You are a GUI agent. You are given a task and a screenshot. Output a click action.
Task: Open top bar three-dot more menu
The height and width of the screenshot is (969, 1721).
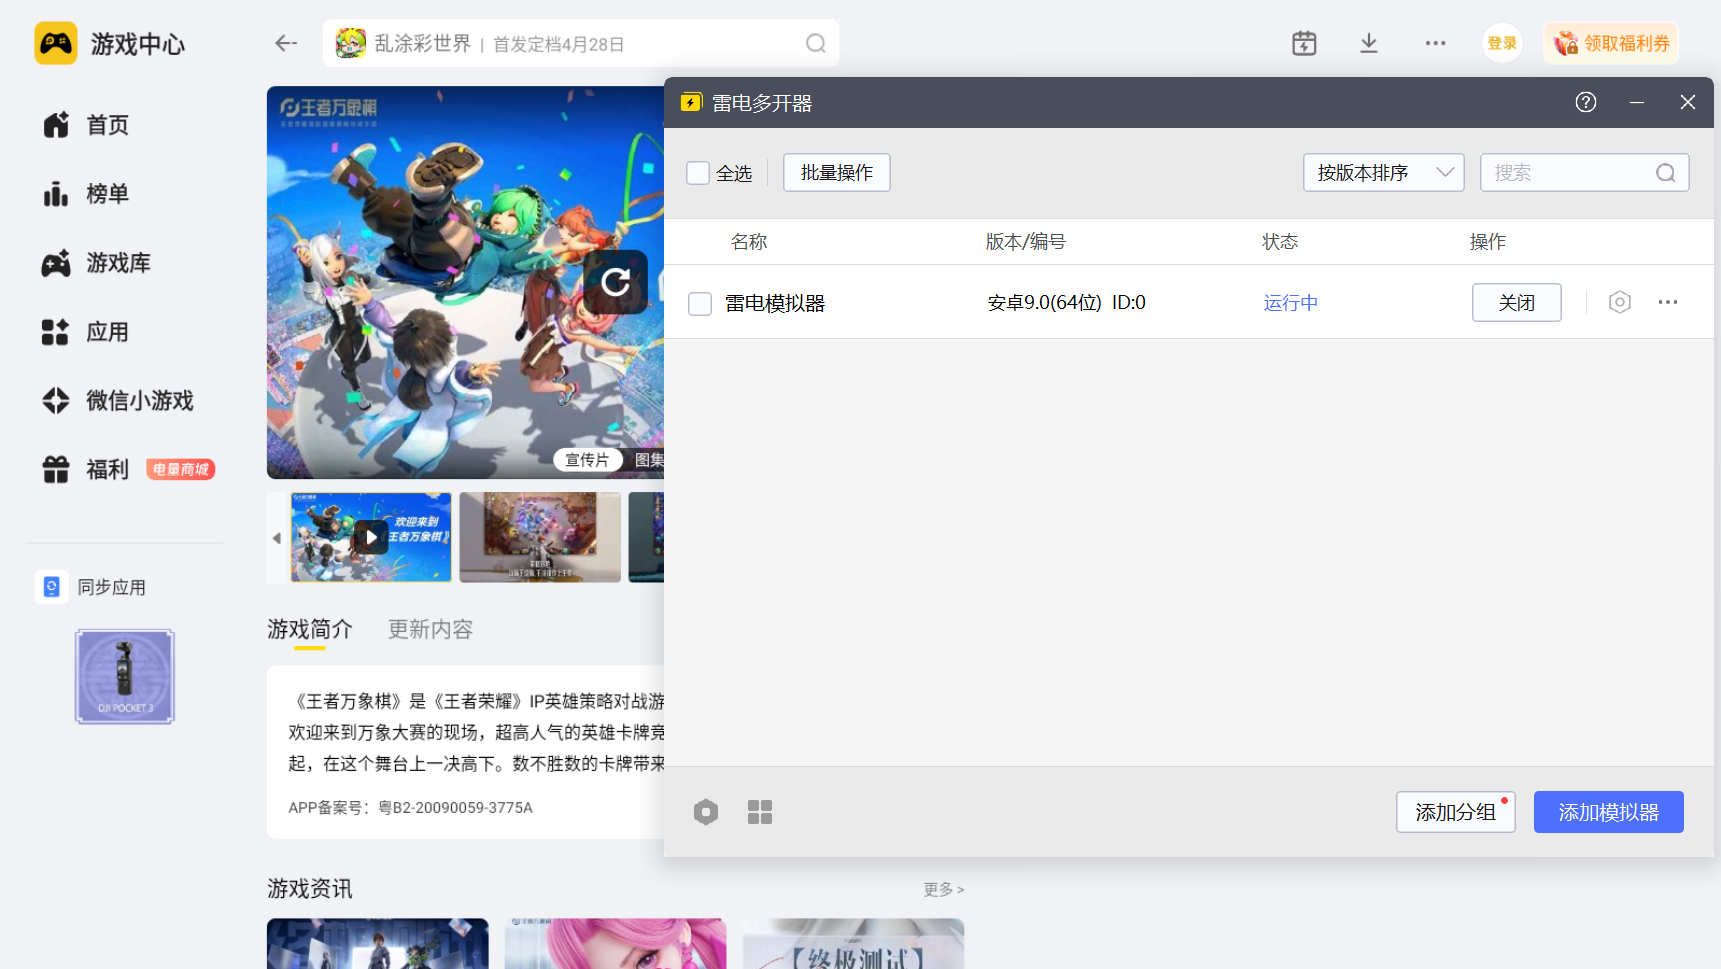click(1435, 43)
